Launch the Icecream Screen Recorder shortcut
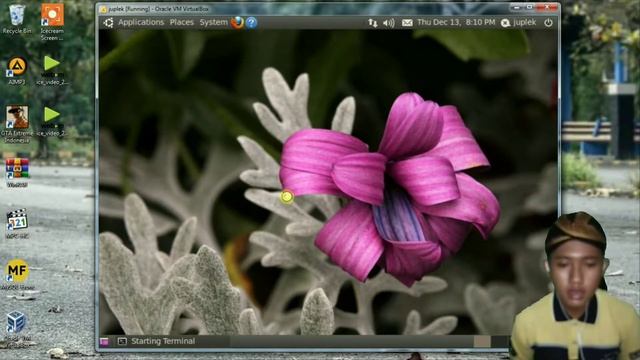 (52, 21)
